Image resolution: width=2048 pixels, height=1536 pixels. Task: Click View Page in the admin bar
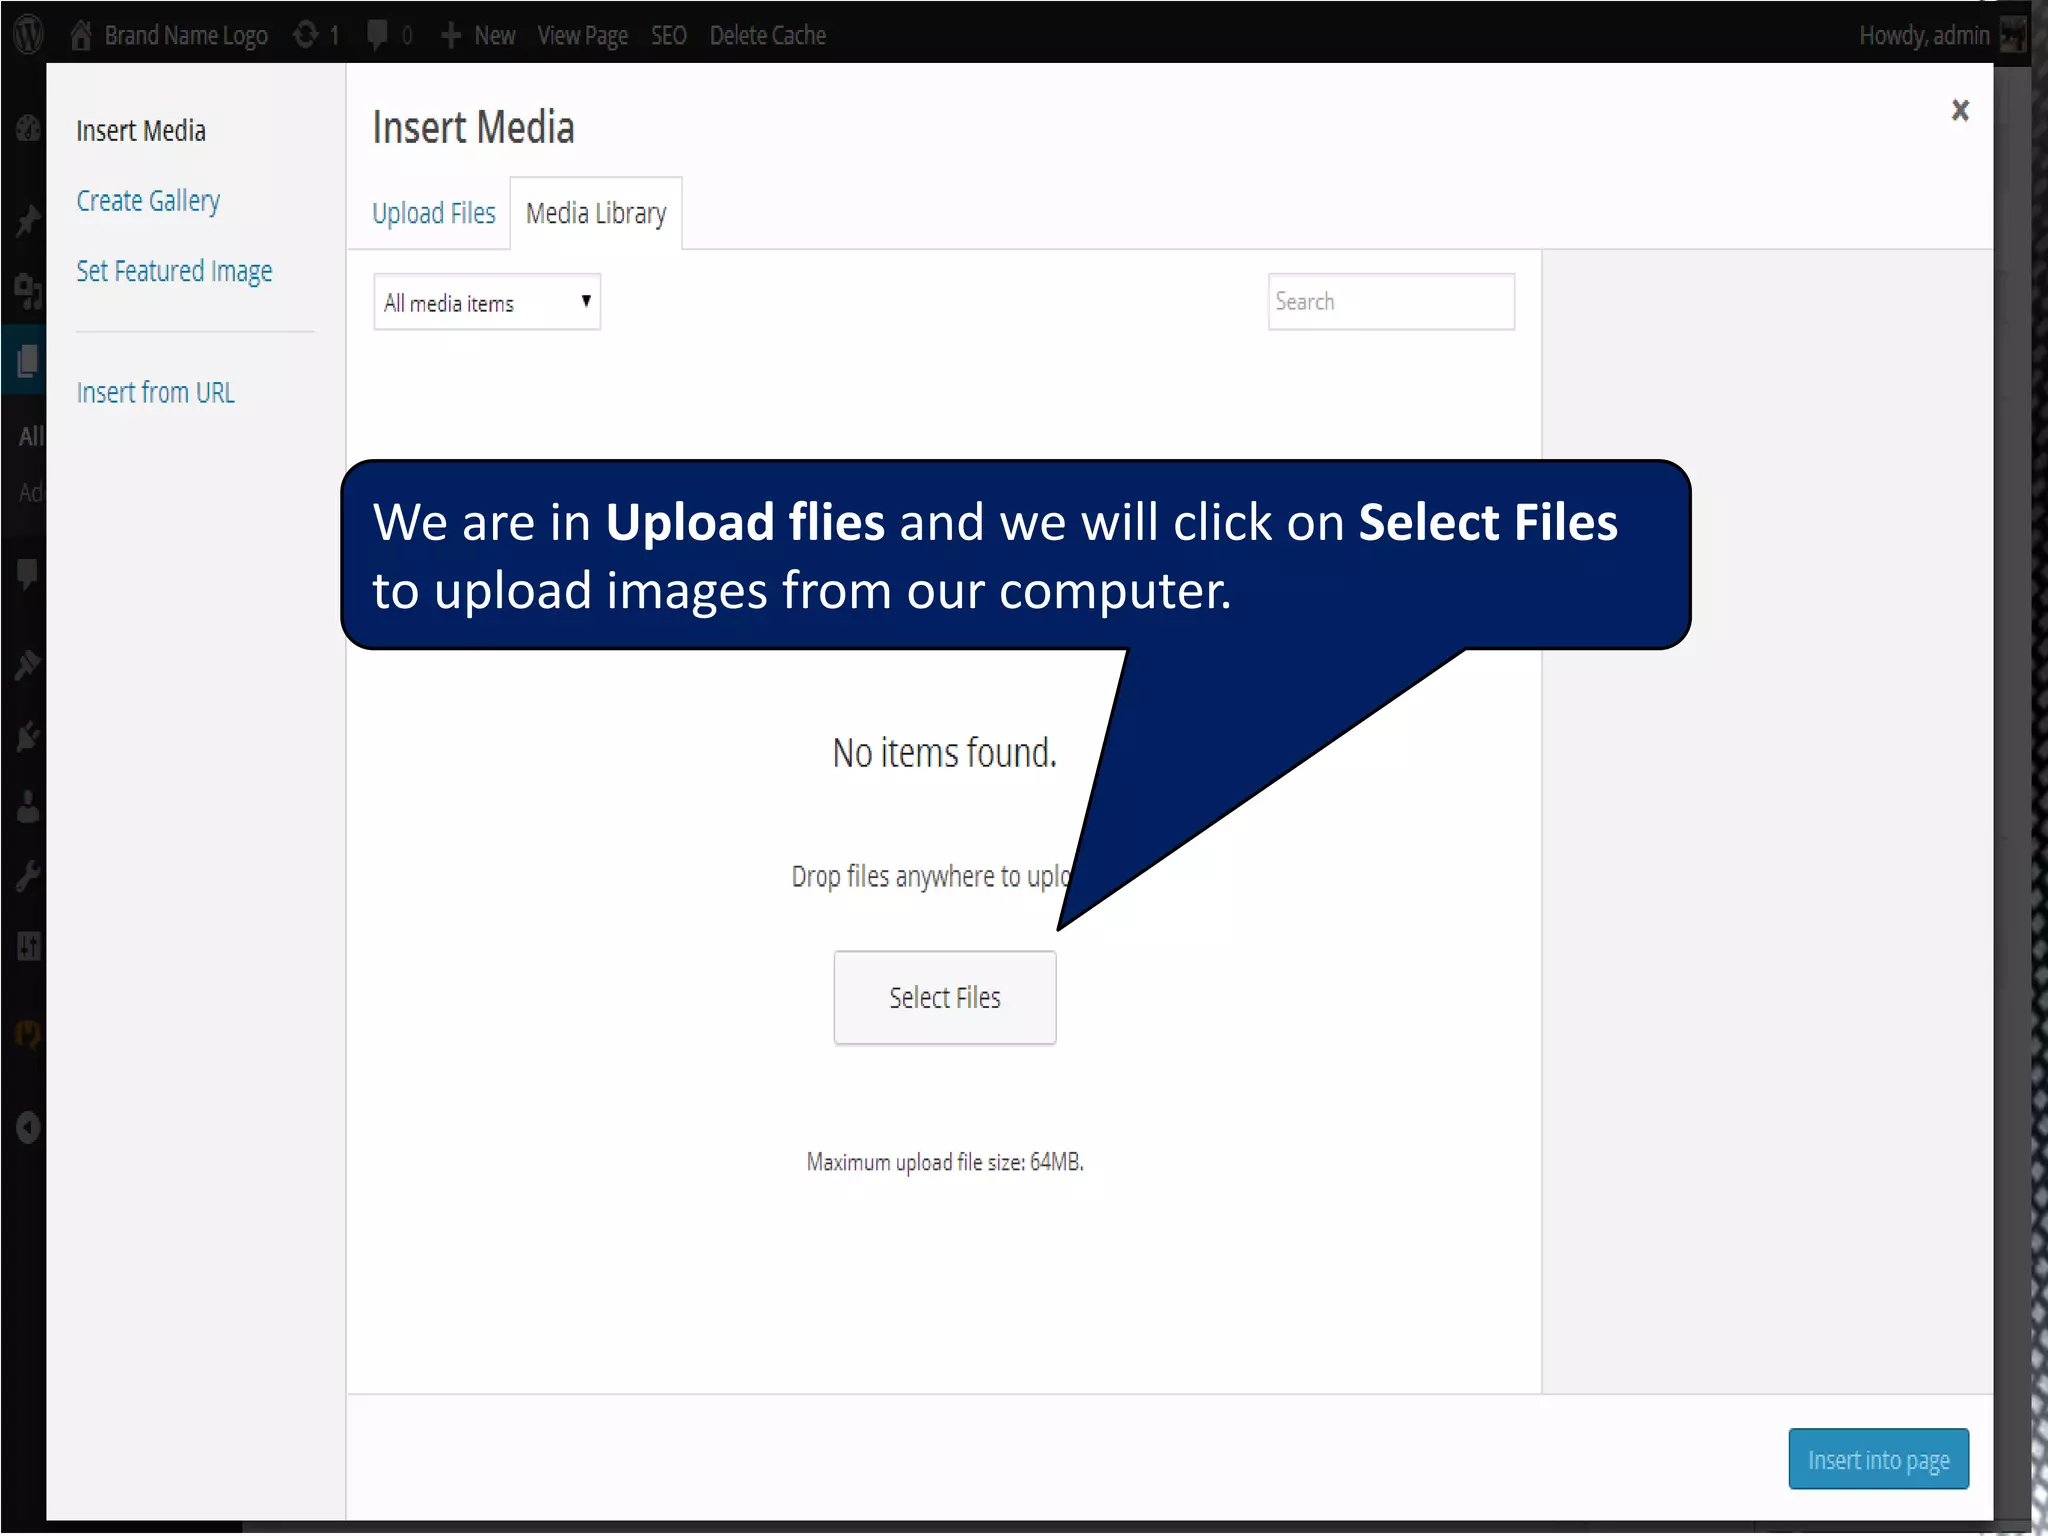582,36
